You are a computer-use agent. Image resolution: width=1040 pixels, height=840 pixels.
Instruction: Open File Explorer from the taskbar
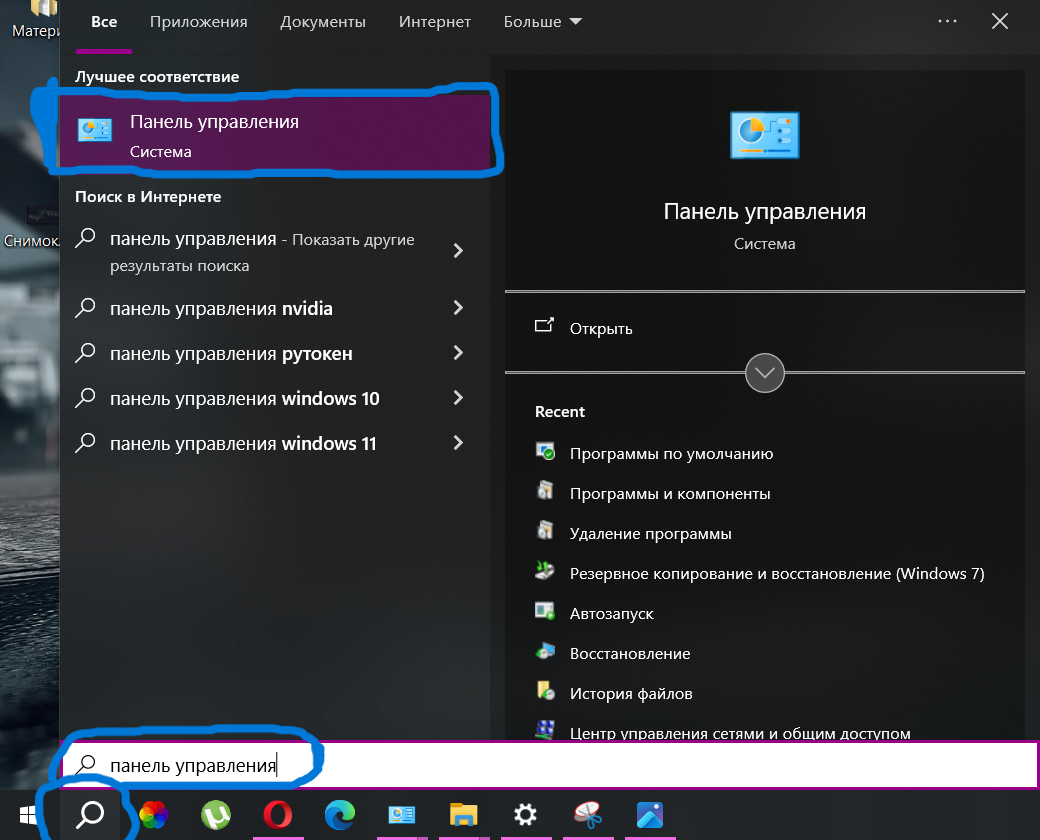pyautogui.click(x=464, y=815)
